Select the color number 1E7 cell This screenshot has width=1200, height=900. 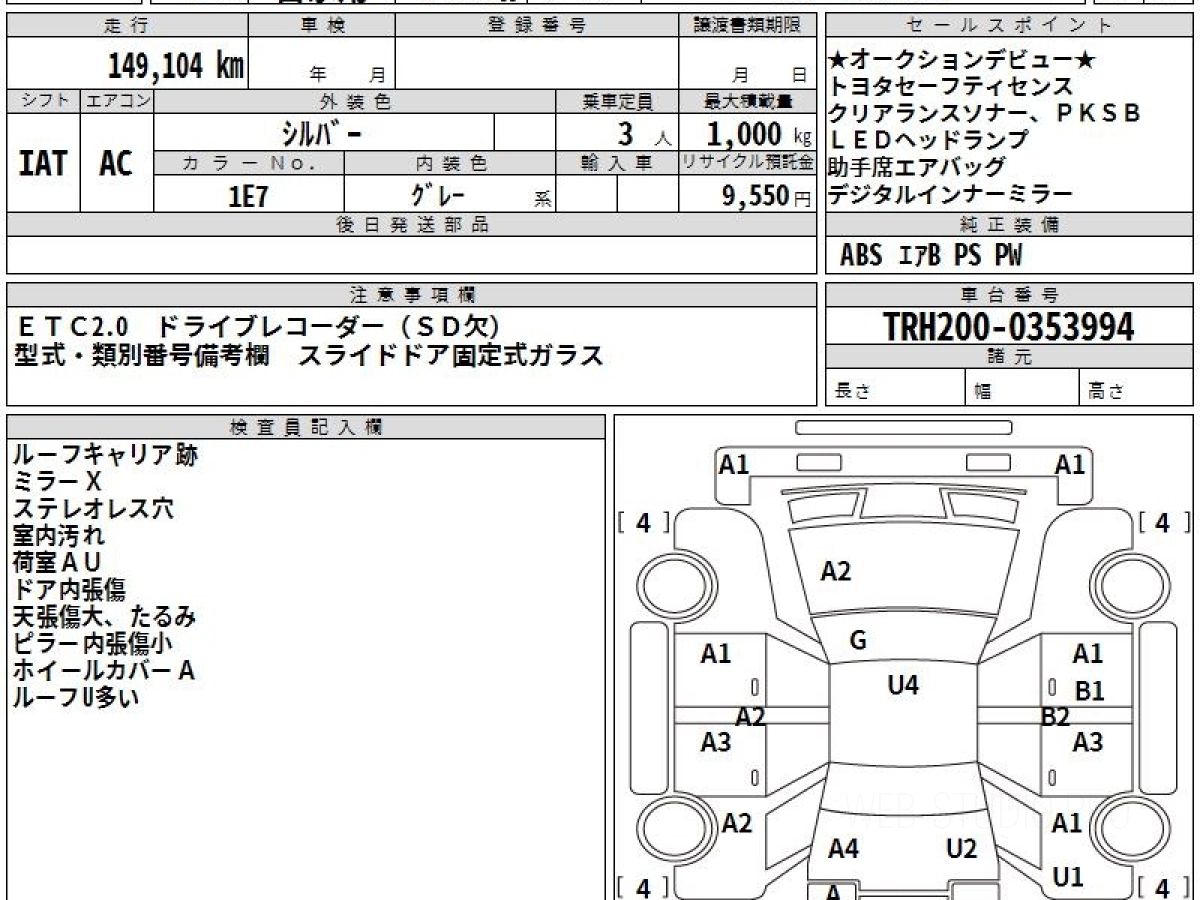click(249, 195)
